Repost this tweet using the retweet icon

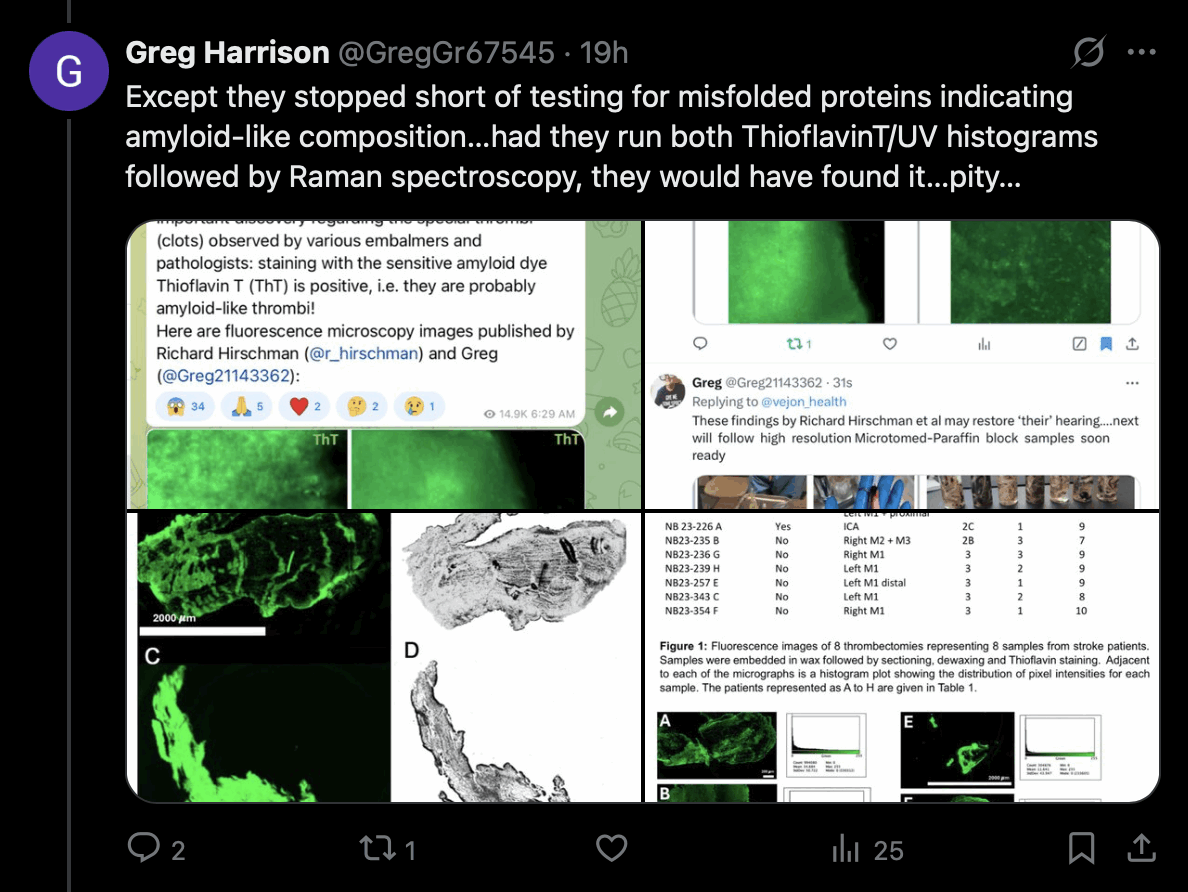[x=375, y=849]
